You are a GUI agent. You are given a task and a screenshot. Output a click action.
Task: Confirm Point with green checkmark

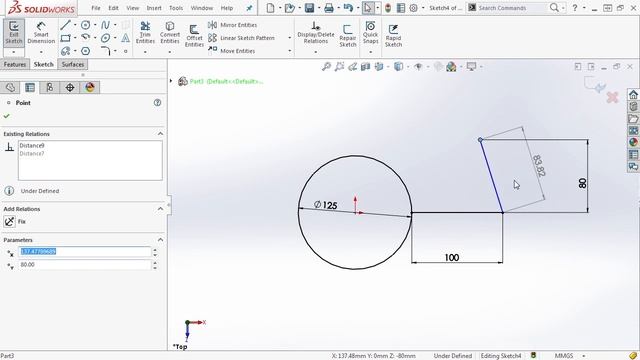[7, 116]
